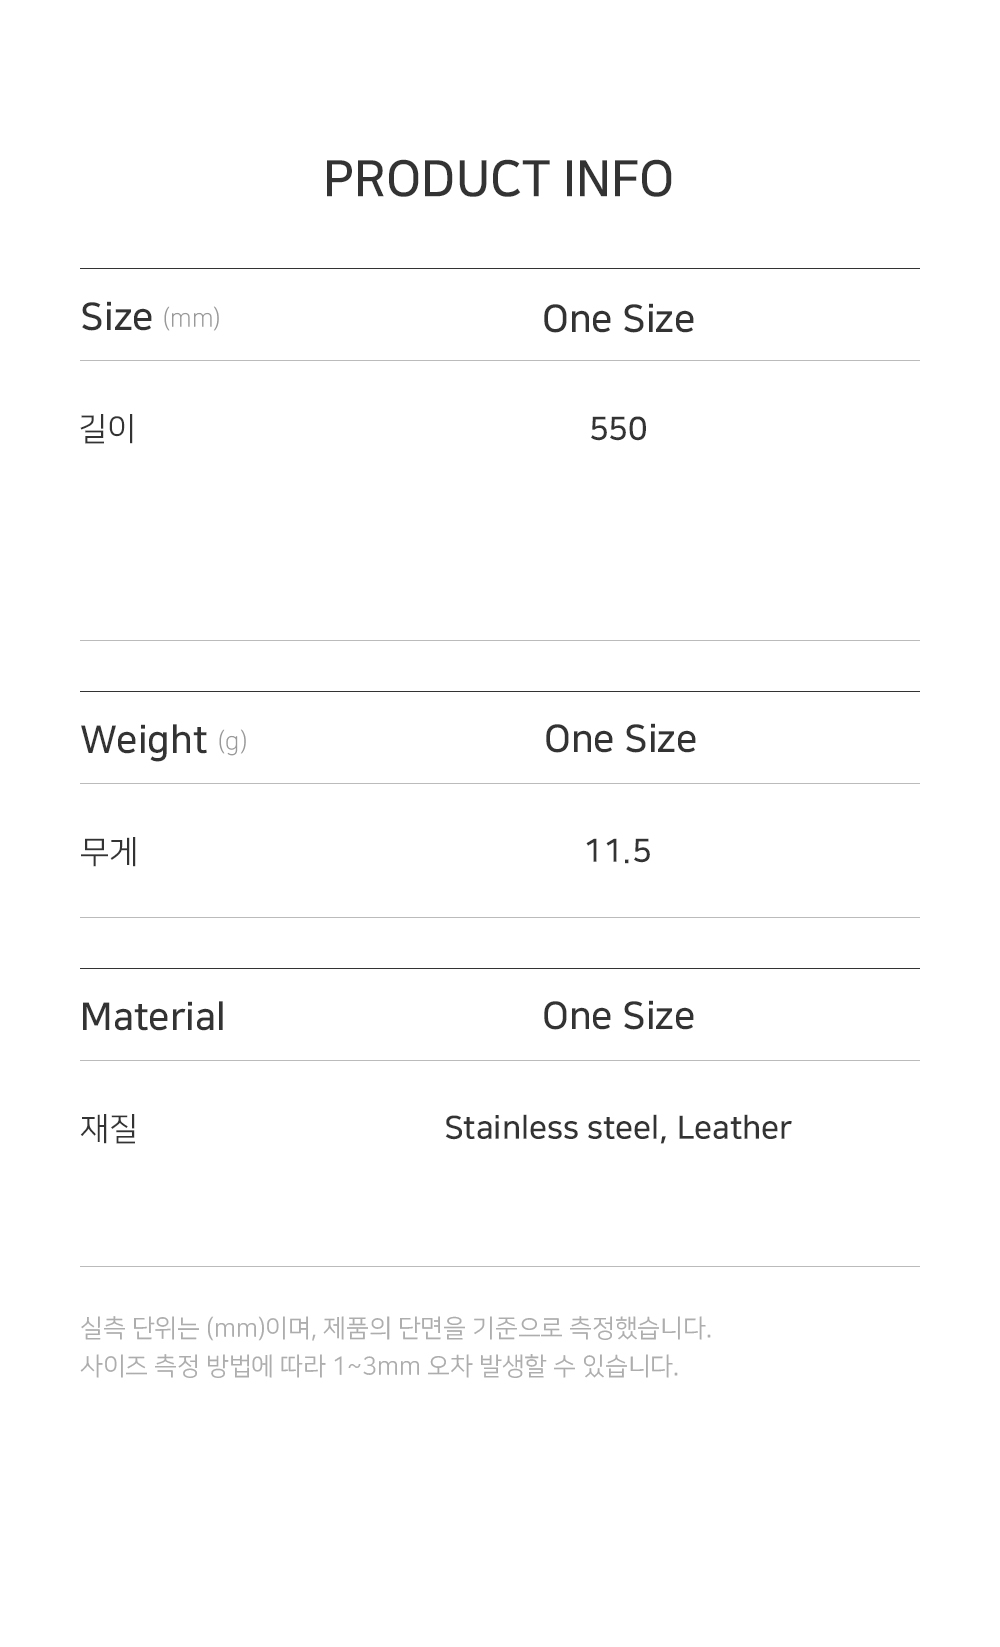Select One Size in the Weight header row
Viewport: 1000px width, 1647px height.
620,739
